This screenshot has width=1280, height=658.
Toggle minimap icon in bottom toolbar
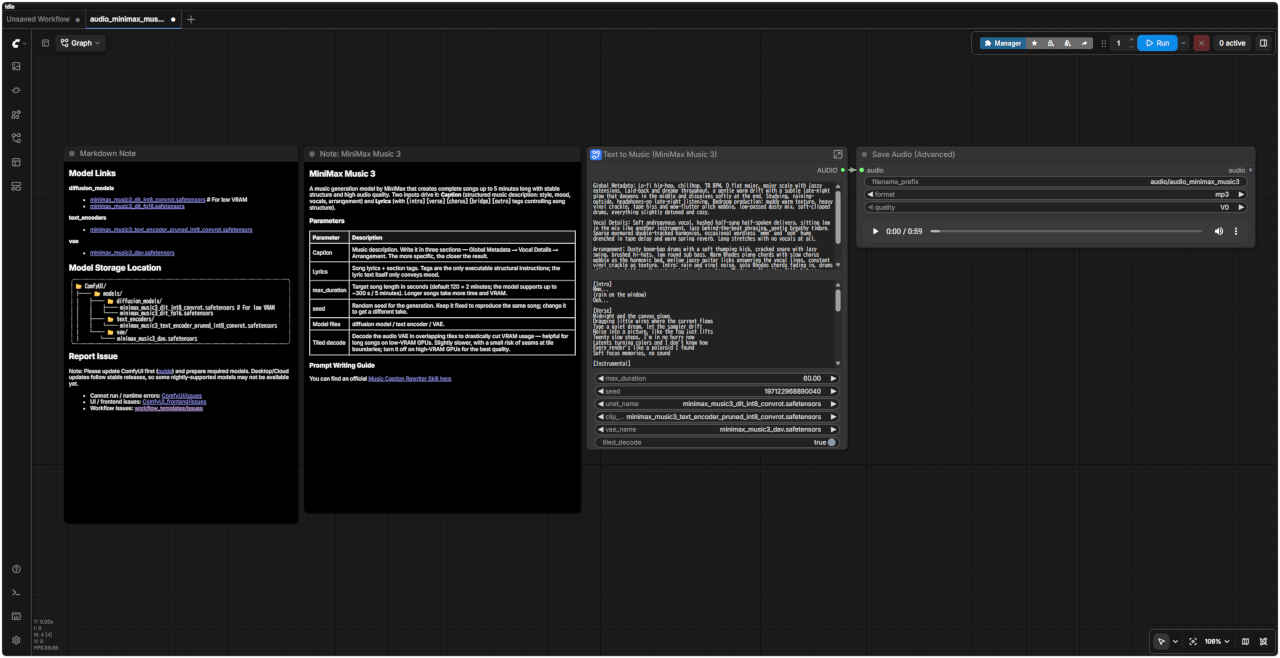pyautogui.click(x=1245, y=641)
